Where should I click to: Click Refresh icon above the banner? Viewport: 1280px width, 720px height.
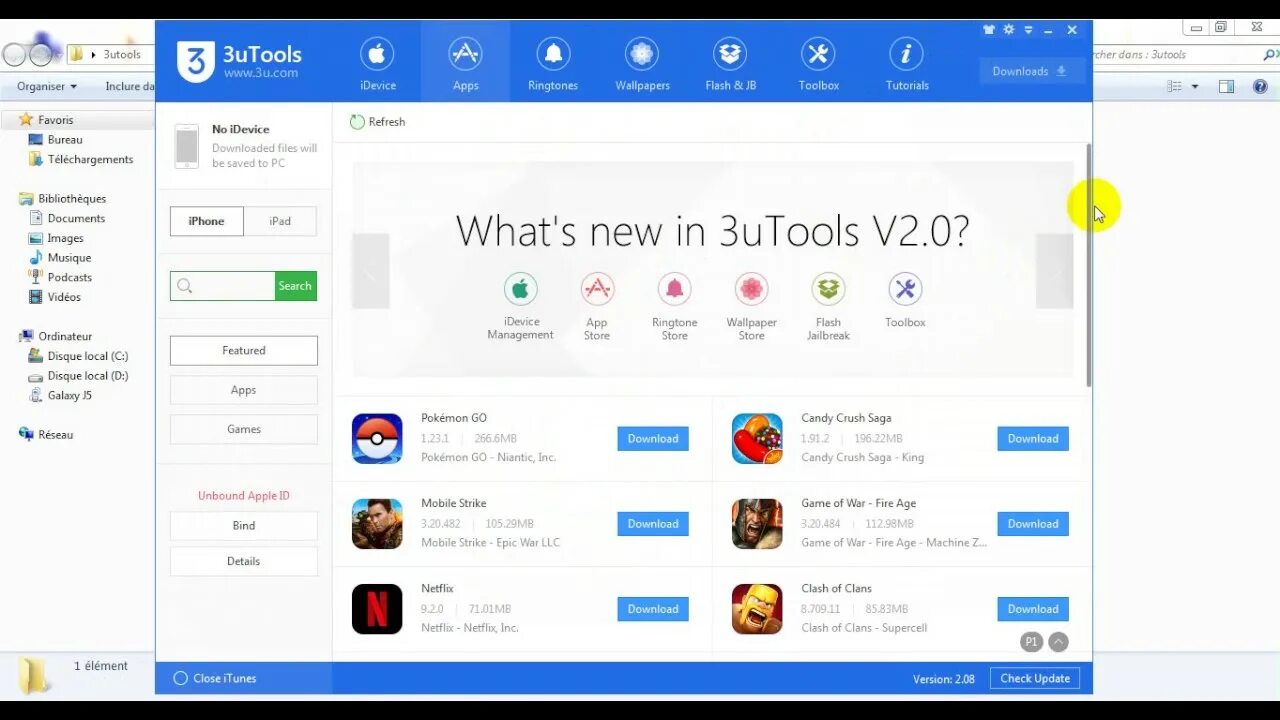click(x=357, y=122)
